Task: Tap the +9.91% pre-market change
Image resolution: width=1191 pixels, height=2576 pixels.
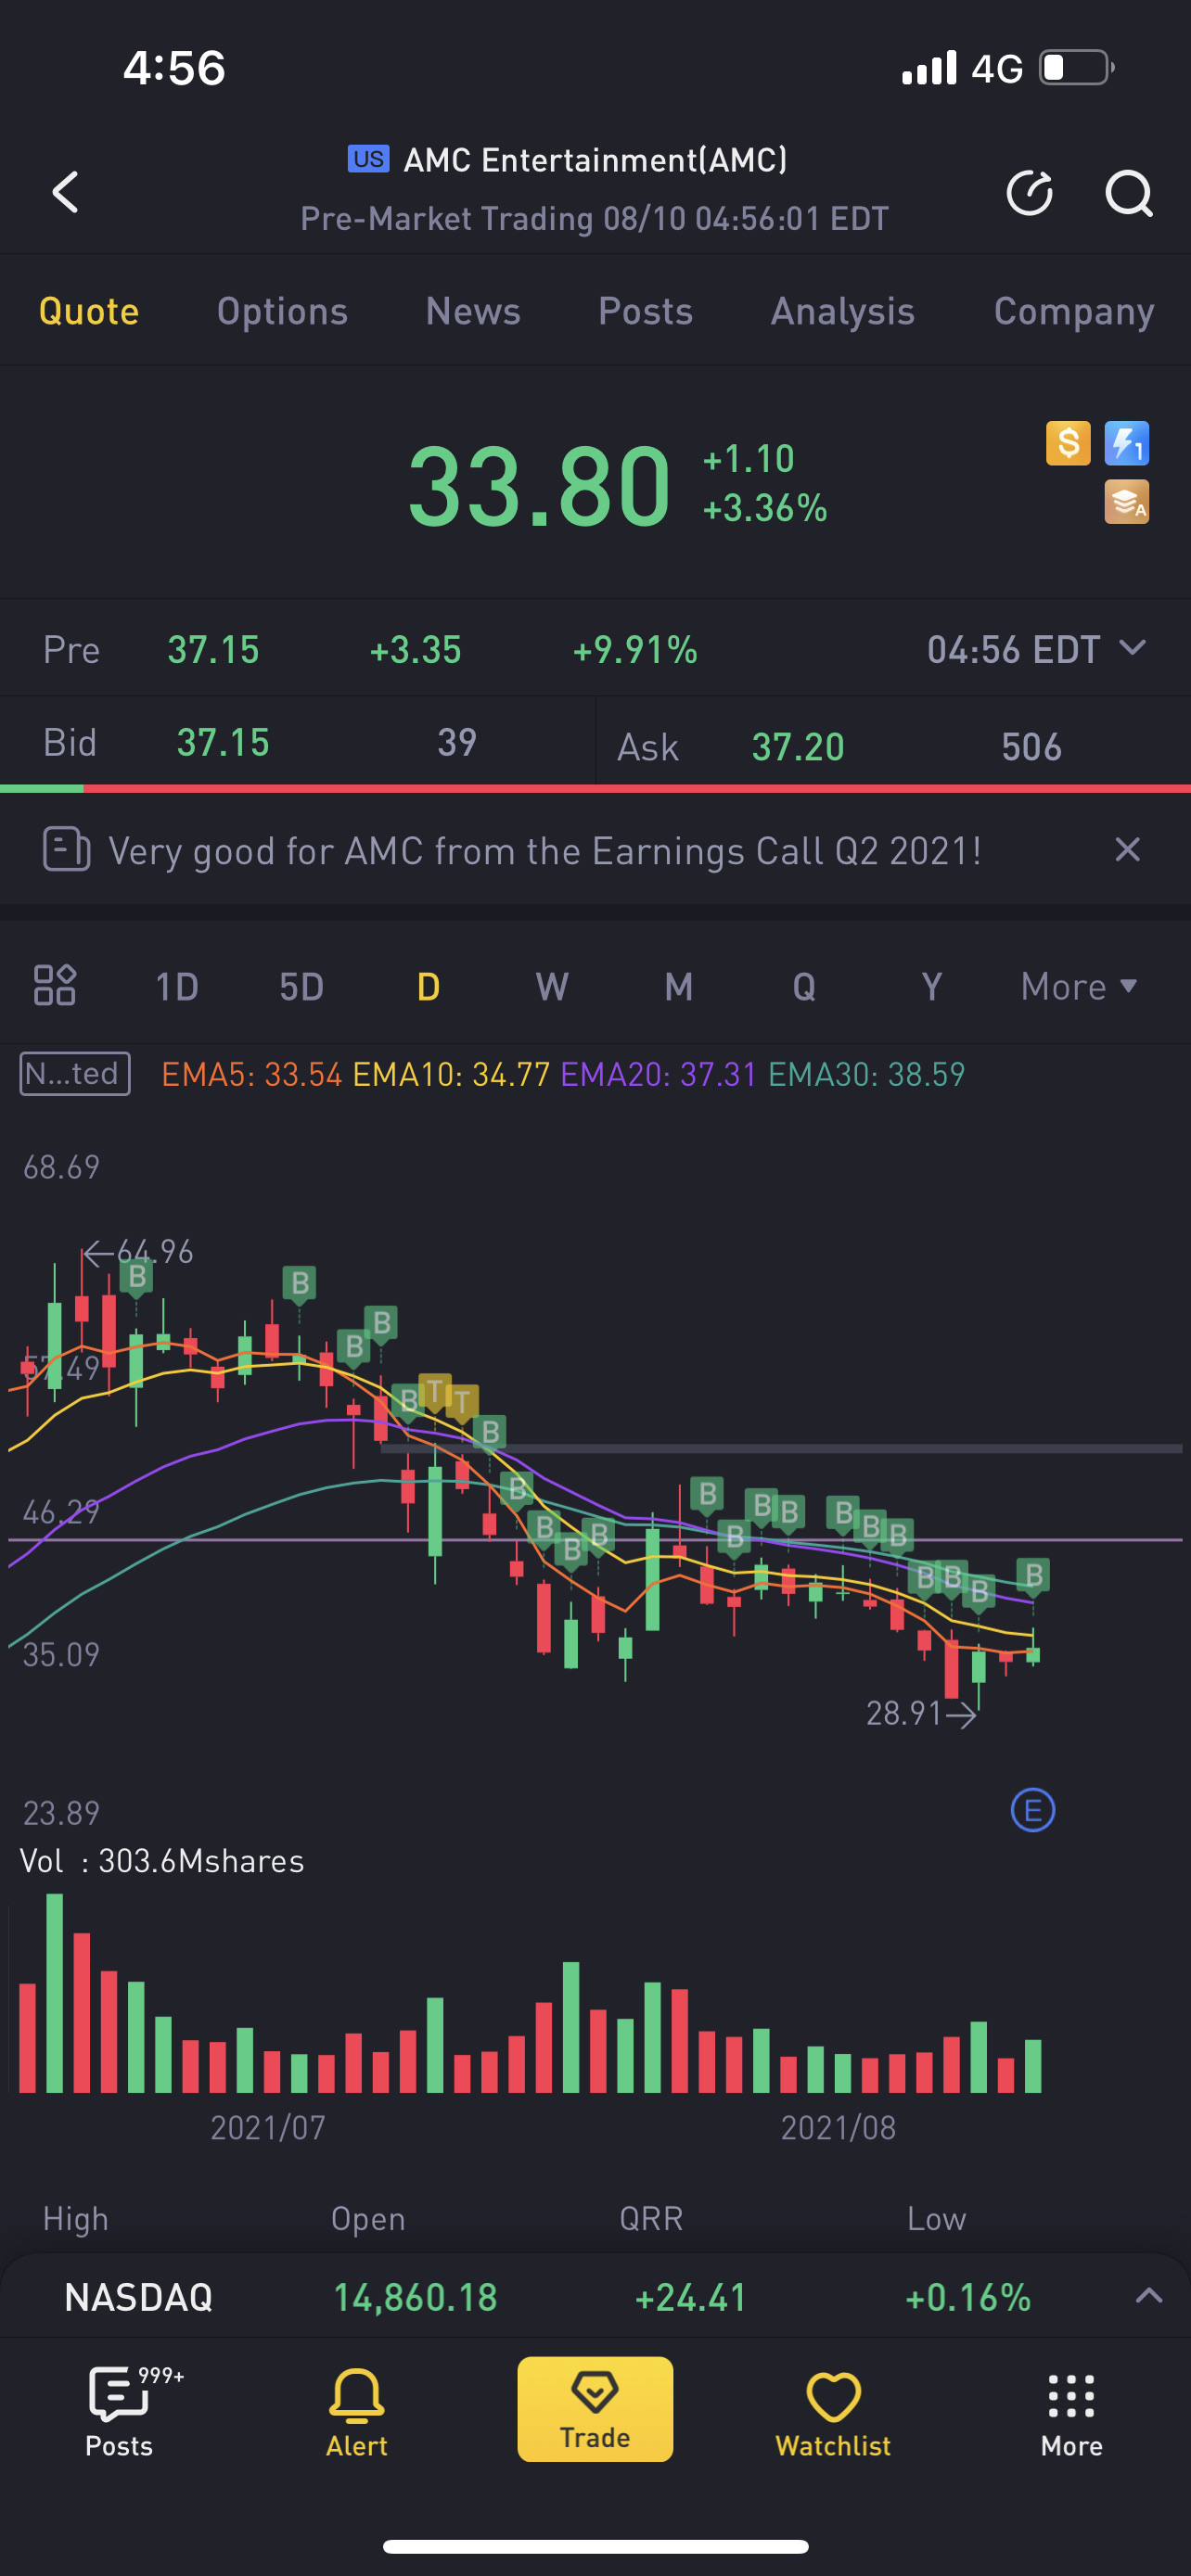Action: [x=635, y=650]
